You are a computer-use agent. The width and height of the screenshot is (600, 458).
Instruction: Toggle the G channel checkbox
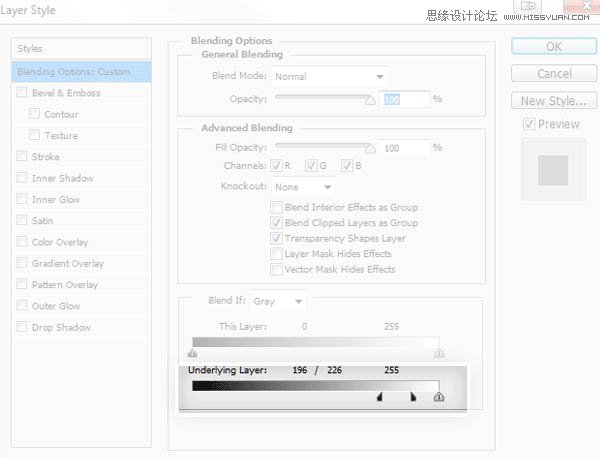click(x=311, y=165)
